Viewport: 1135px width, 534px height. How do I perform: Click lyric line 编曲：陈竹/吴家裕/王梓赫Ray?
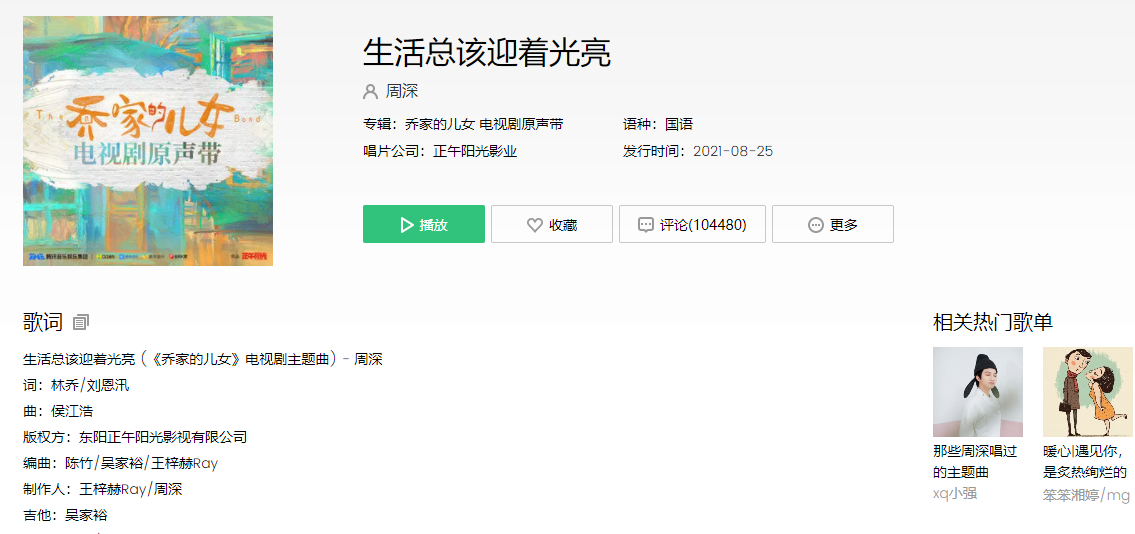[120, 463]
